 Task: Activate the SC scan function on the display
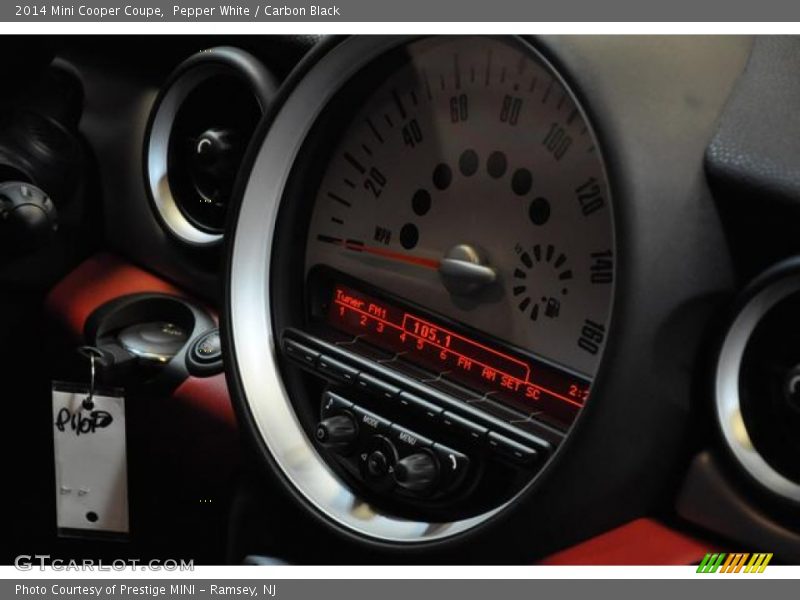(532, 390)
